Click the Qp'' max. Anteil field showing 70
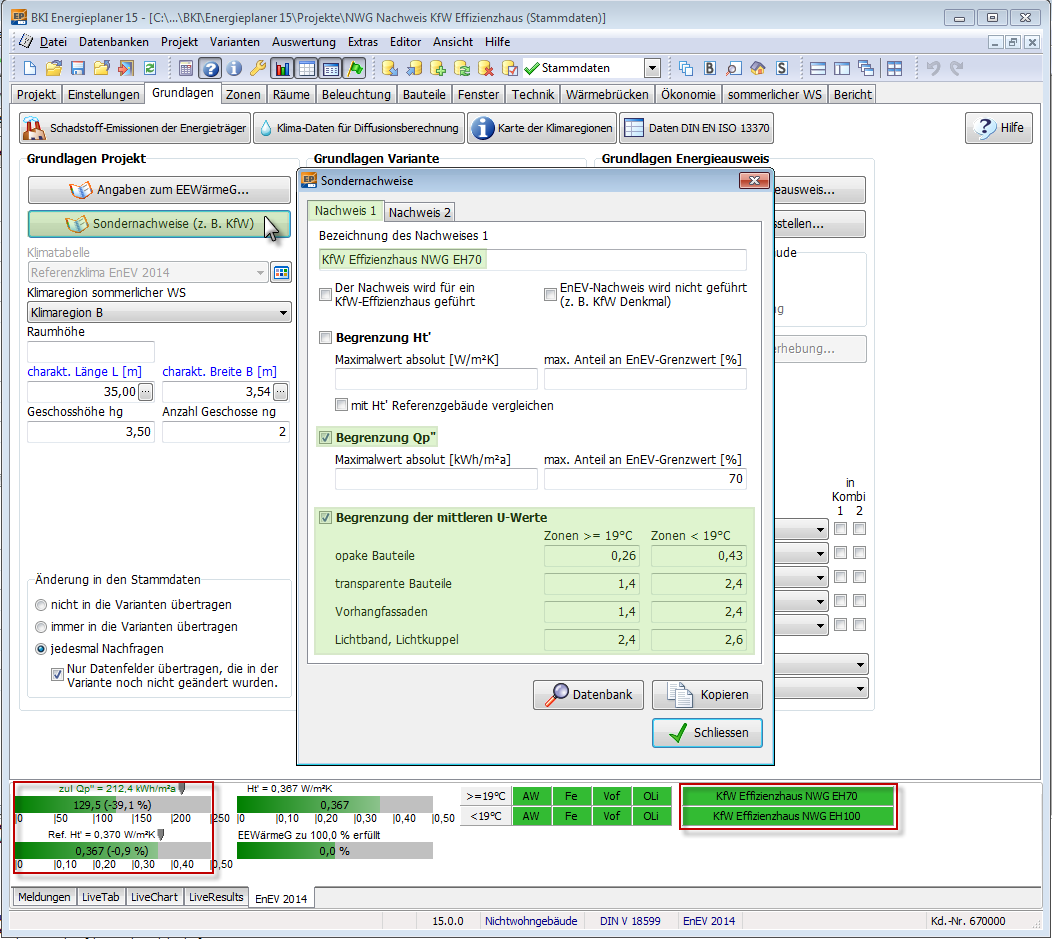Viewport: 1052px width, 939px height. pos(645,479)
